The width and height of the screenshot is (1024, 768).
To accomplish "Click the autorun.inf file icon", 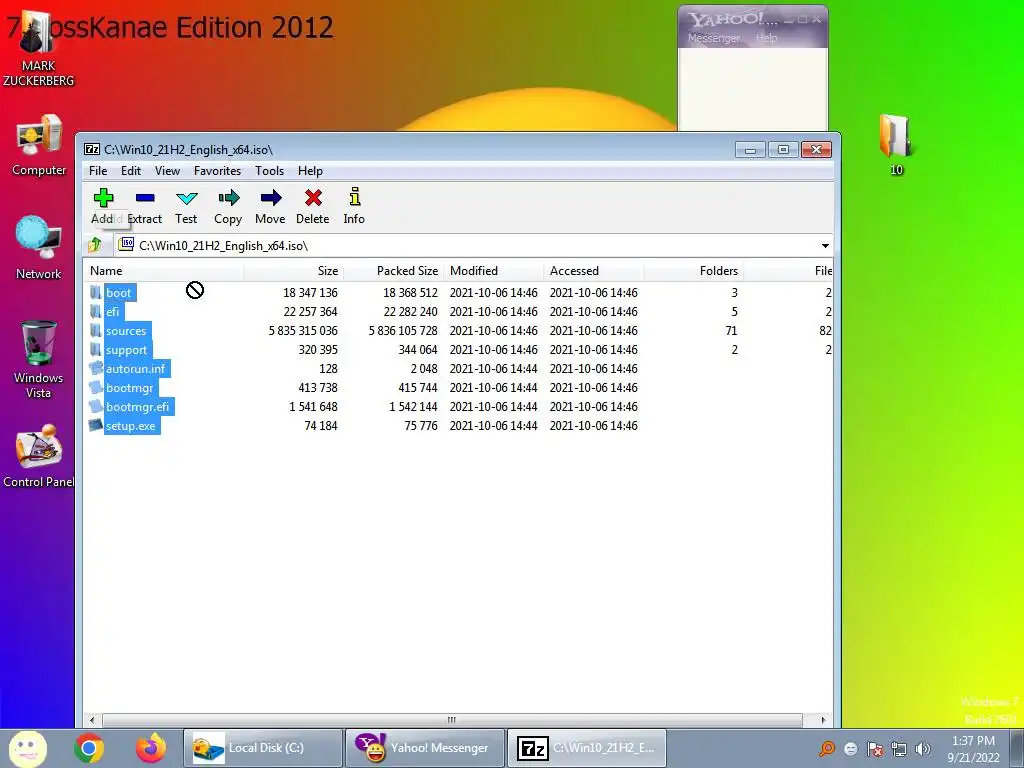I will tap(96, 368).
